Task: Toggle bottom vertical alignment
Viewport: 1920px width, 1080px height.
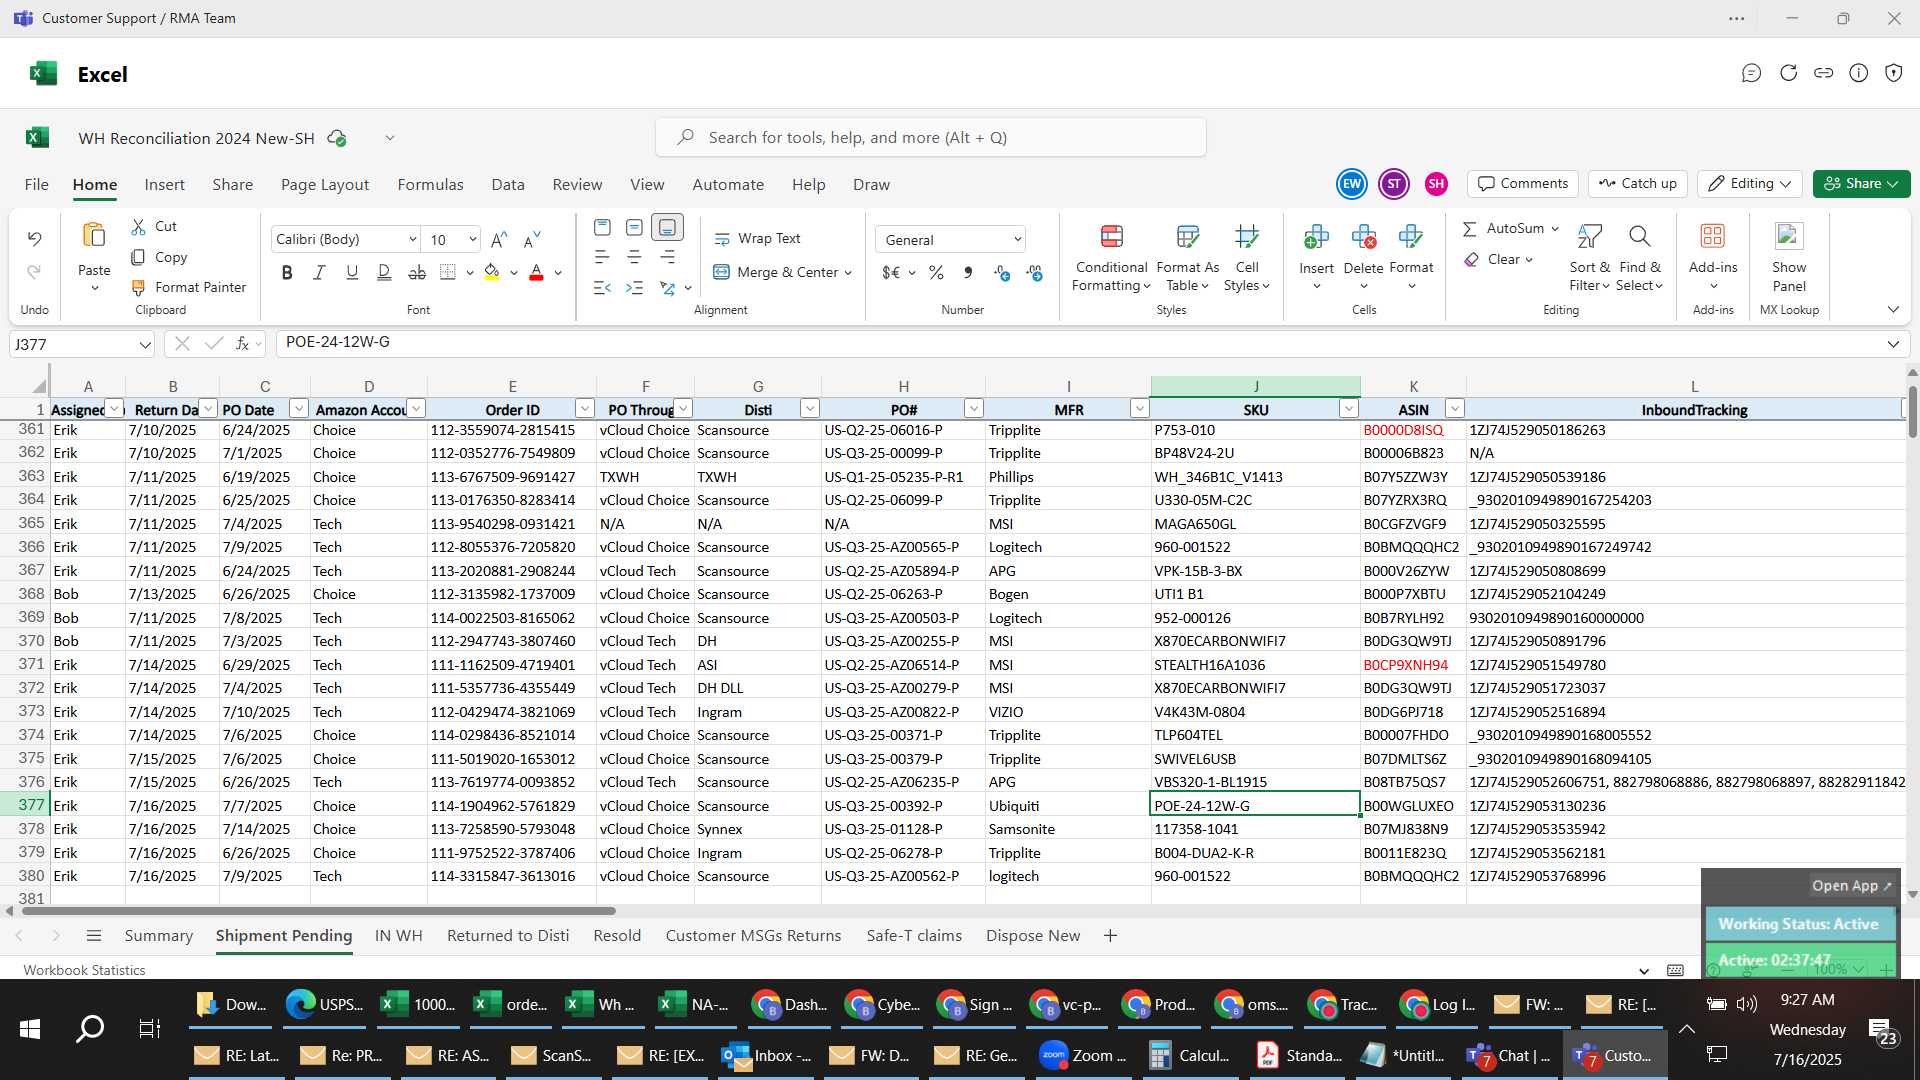Action: pyautogui.click(x=667, y=227)
